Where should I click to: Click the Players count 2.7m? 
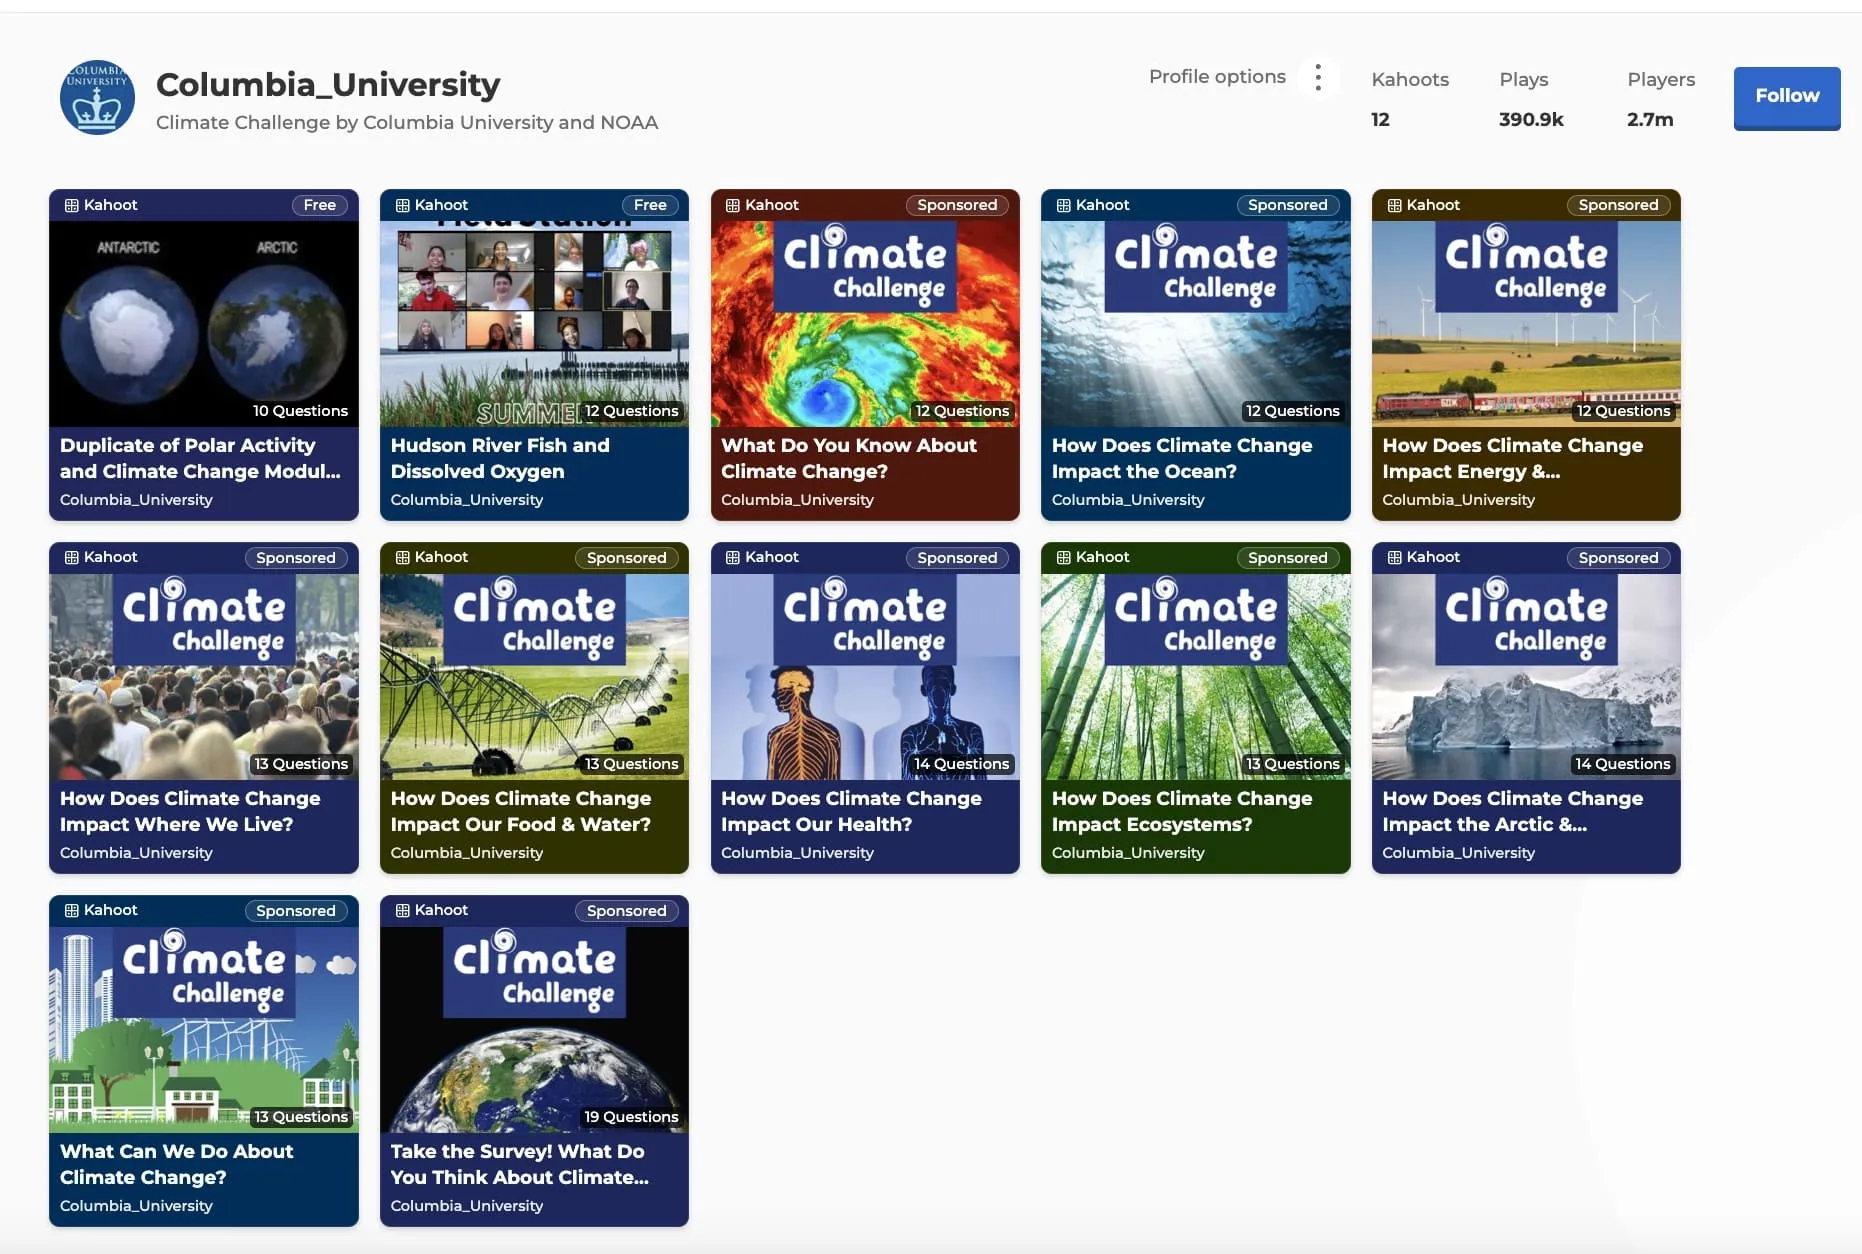point(1650,120)
